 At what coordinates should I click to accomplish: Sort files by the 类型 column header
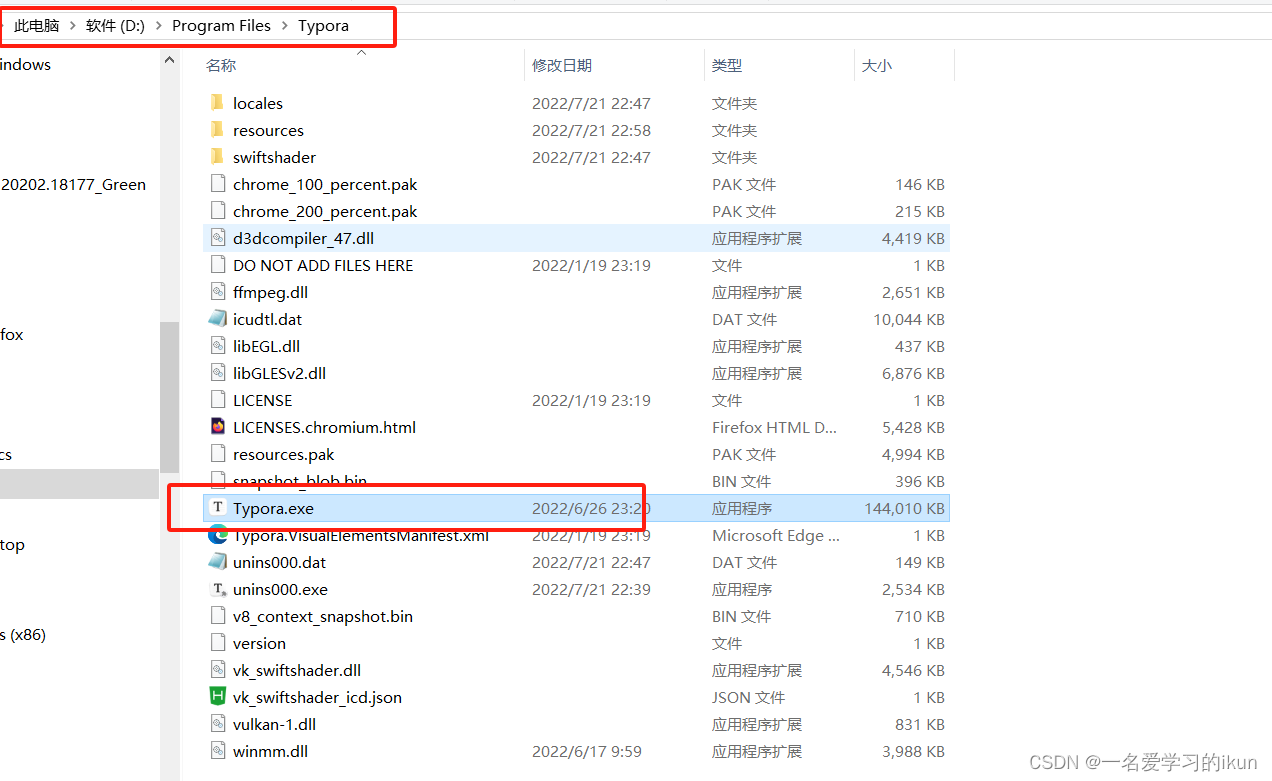pyautogui.click(x=727, y=65)
